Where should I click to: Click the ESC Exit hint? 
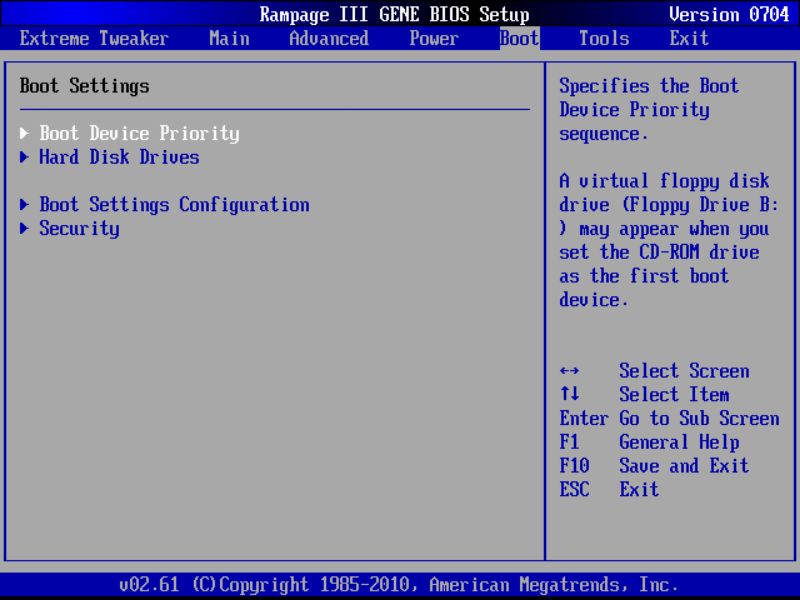click(x=609, y=489)
